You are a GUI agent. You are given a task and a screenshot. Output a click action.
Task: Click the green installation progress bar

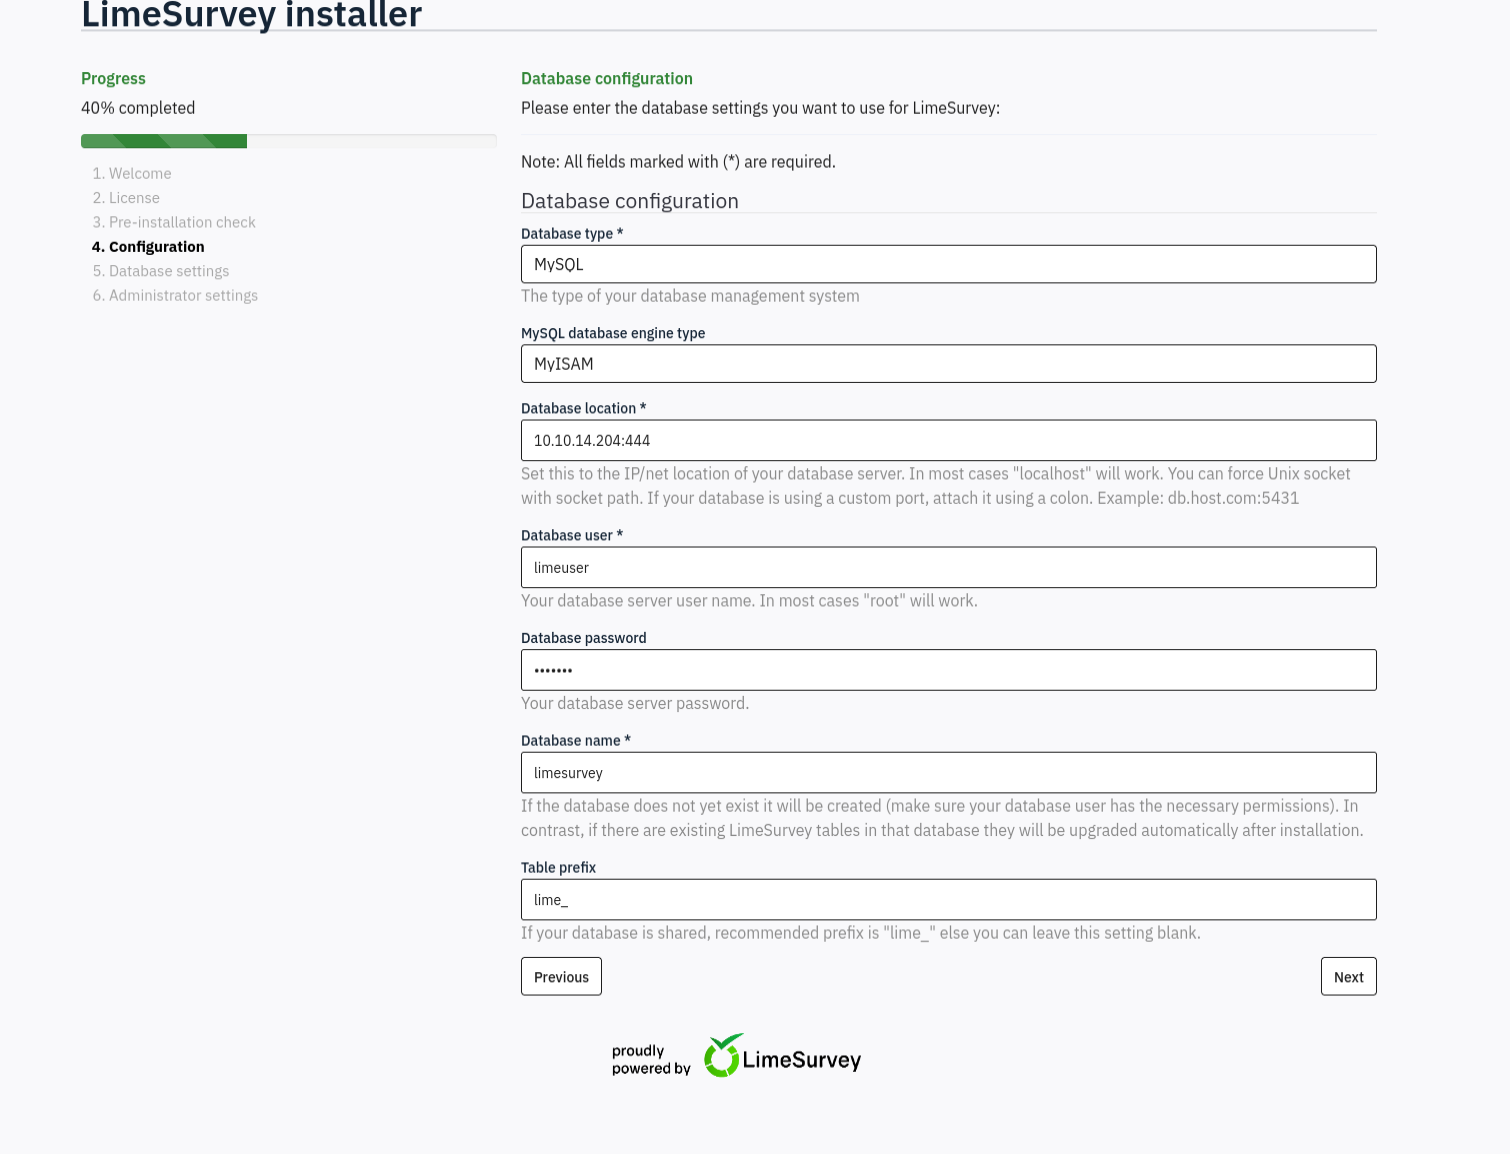164,141
